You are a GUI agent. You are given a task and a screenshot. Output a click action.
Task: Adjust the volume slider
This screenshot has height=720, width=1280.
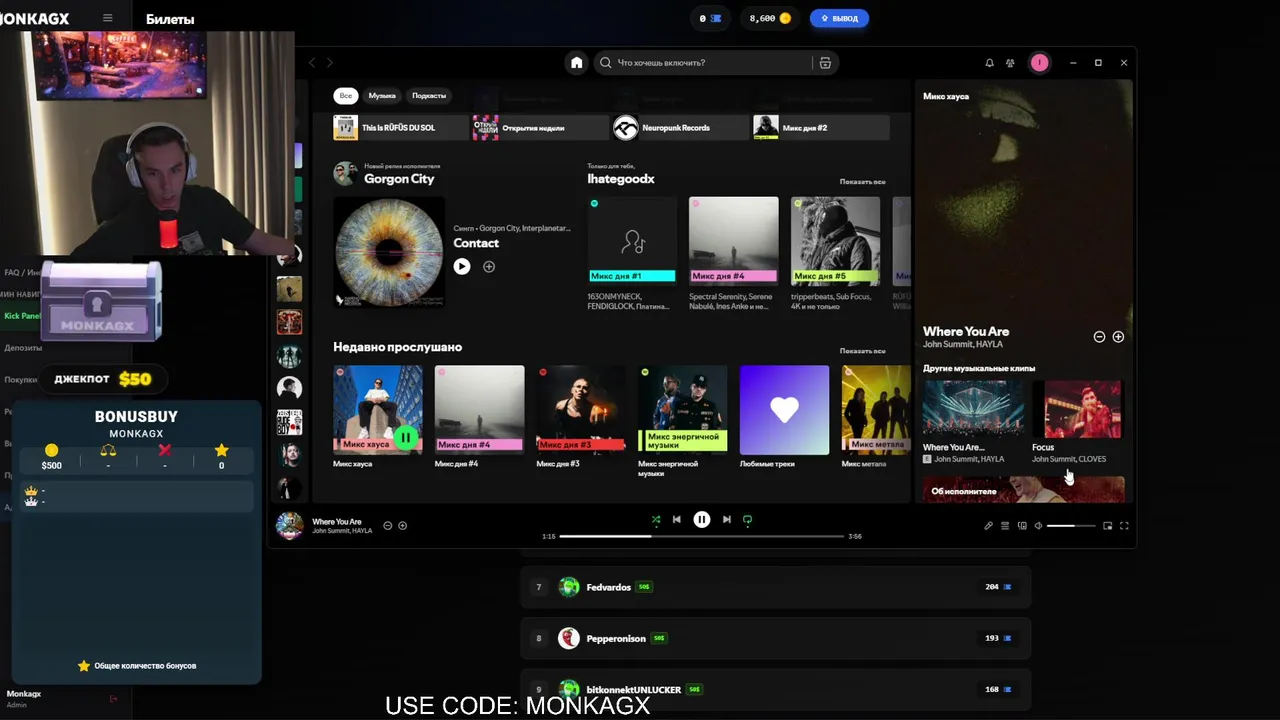pyautogui.click(x=1071, y=525)
